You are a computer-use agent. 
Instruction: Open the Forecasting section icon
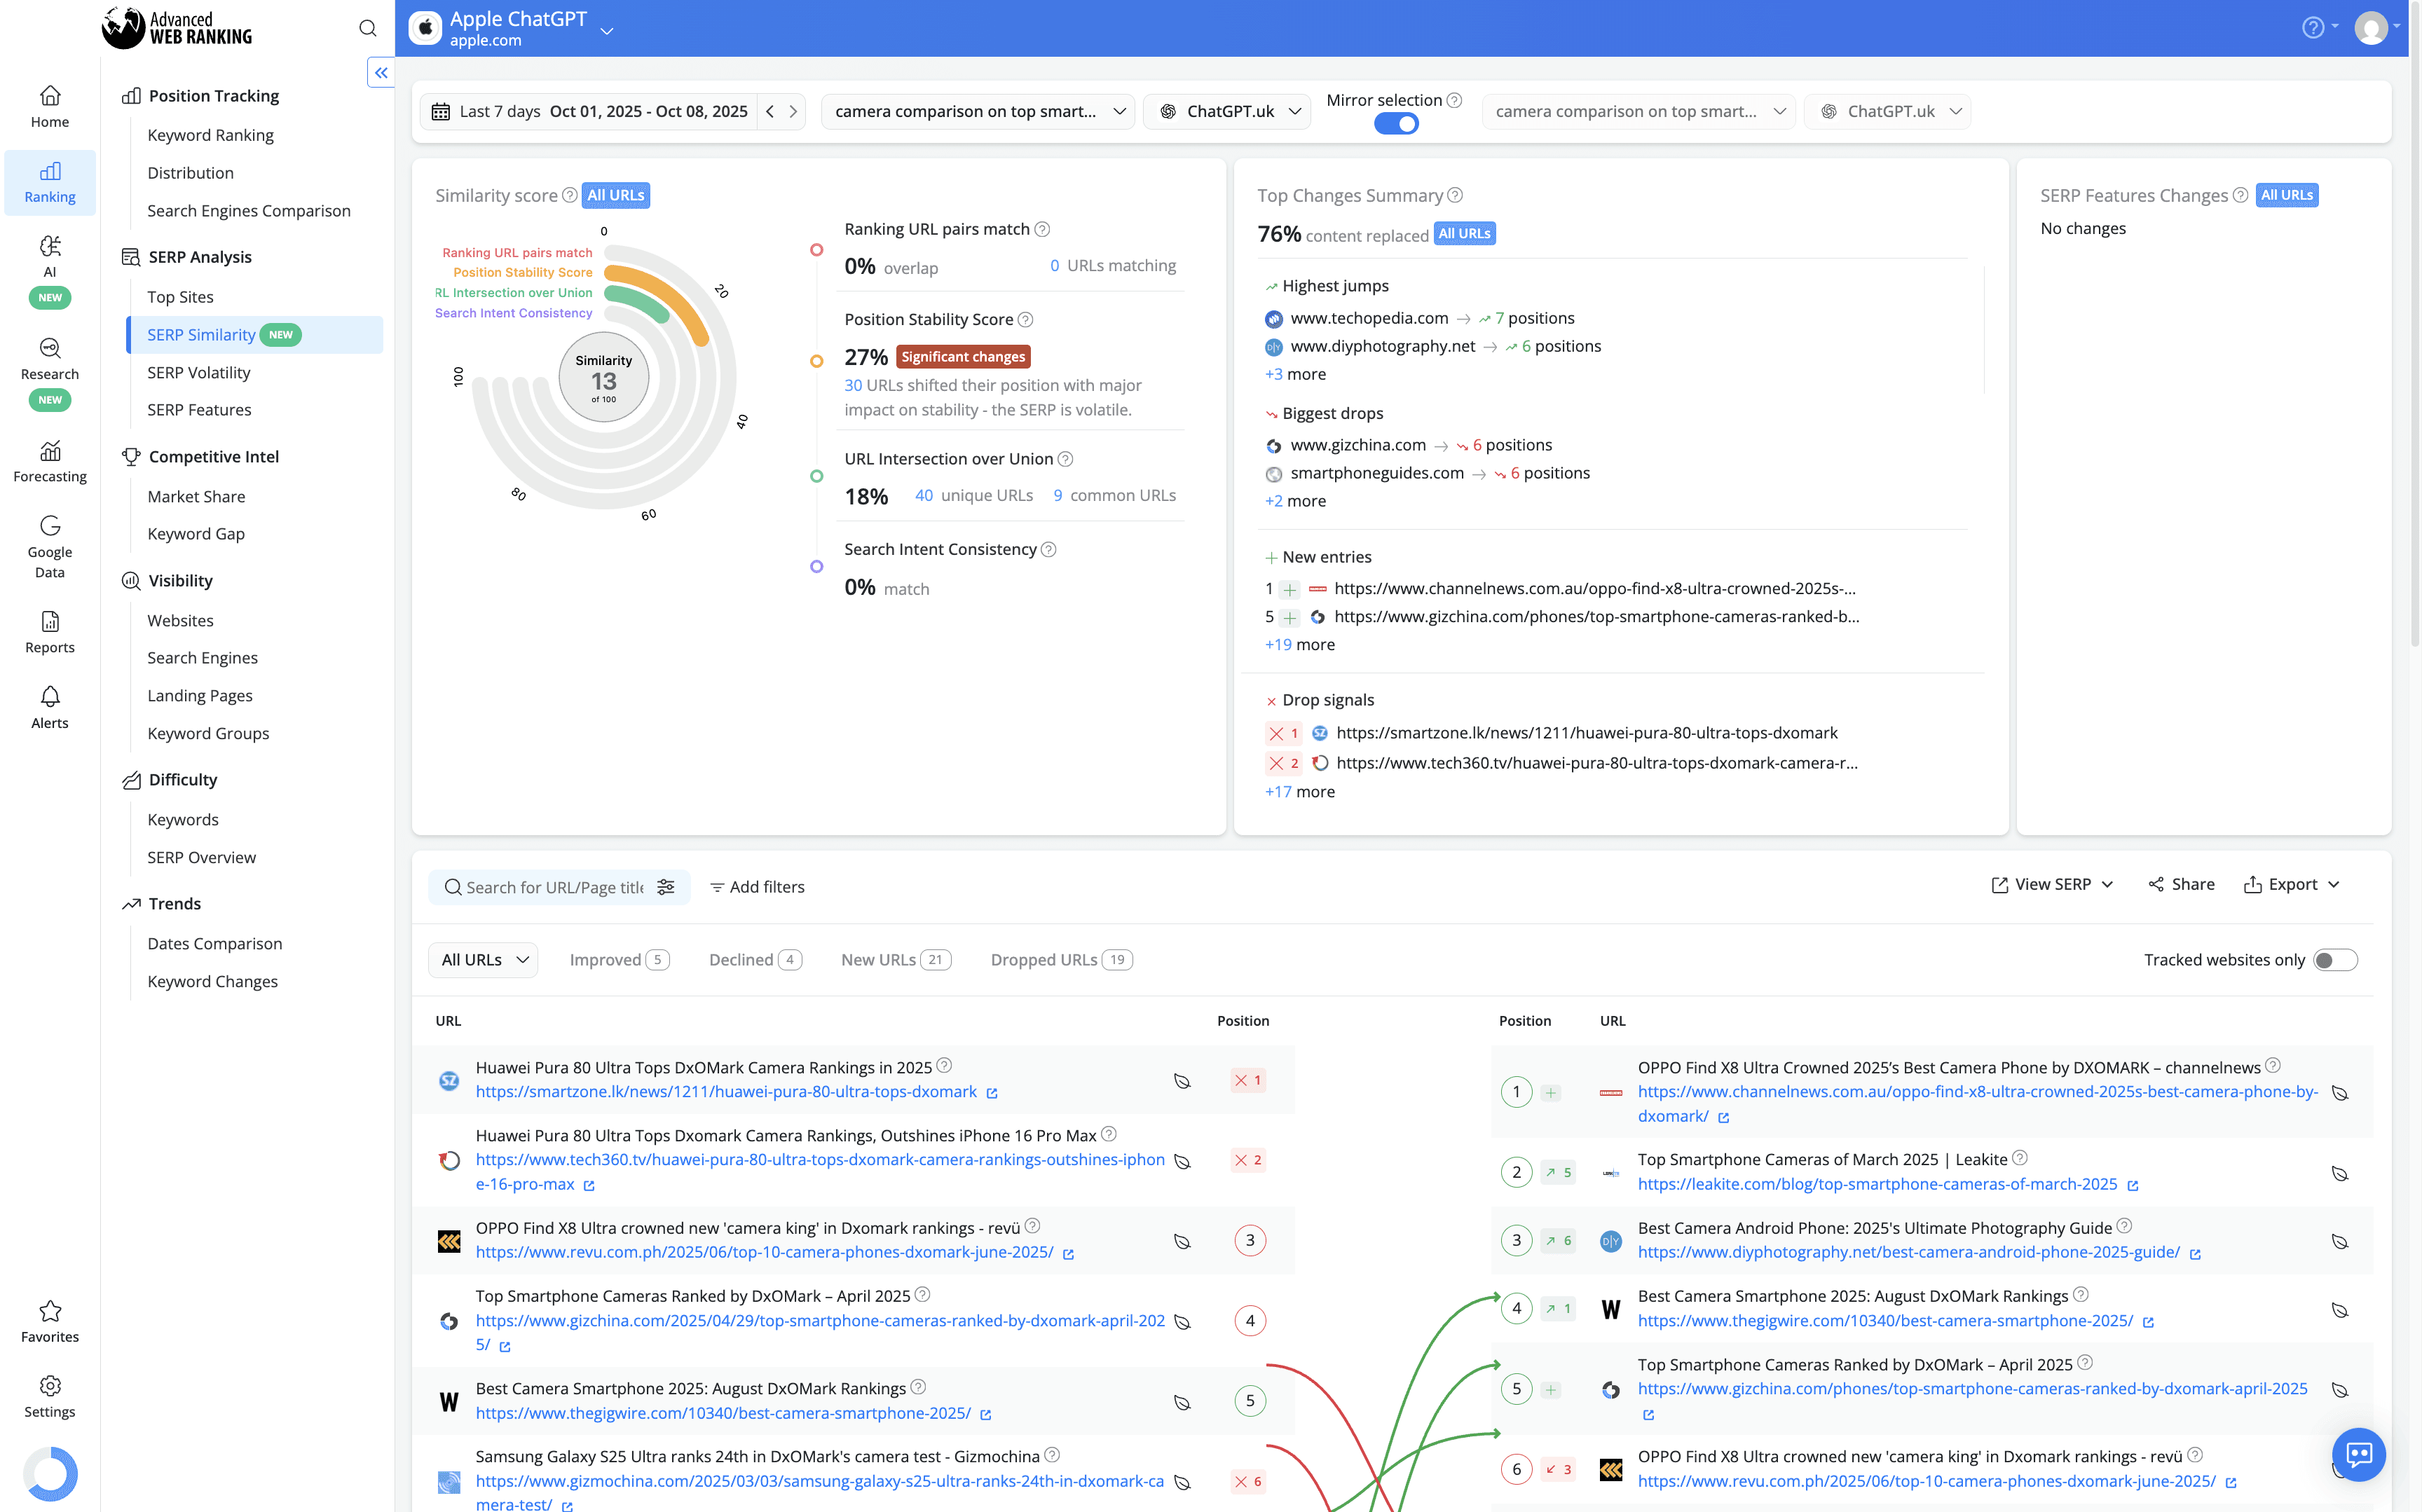pyautogui.click(x=50, y=451)
